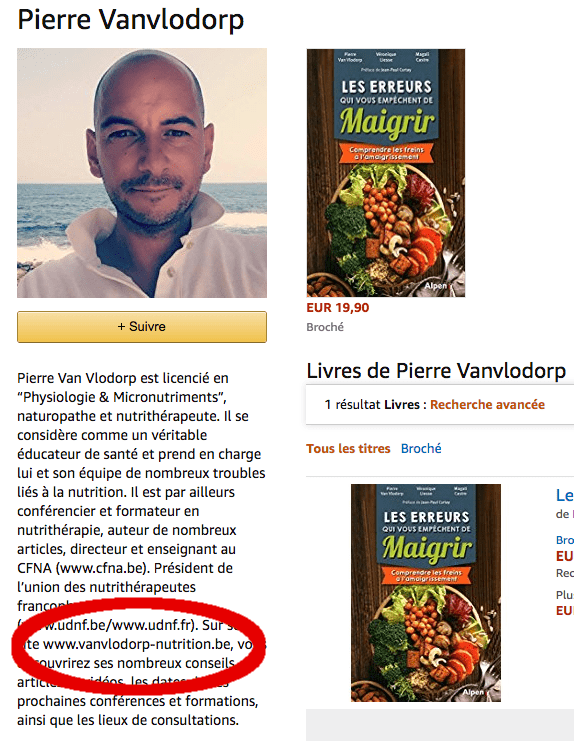Click the Recherche avancée link

click(x=487, y=405)
